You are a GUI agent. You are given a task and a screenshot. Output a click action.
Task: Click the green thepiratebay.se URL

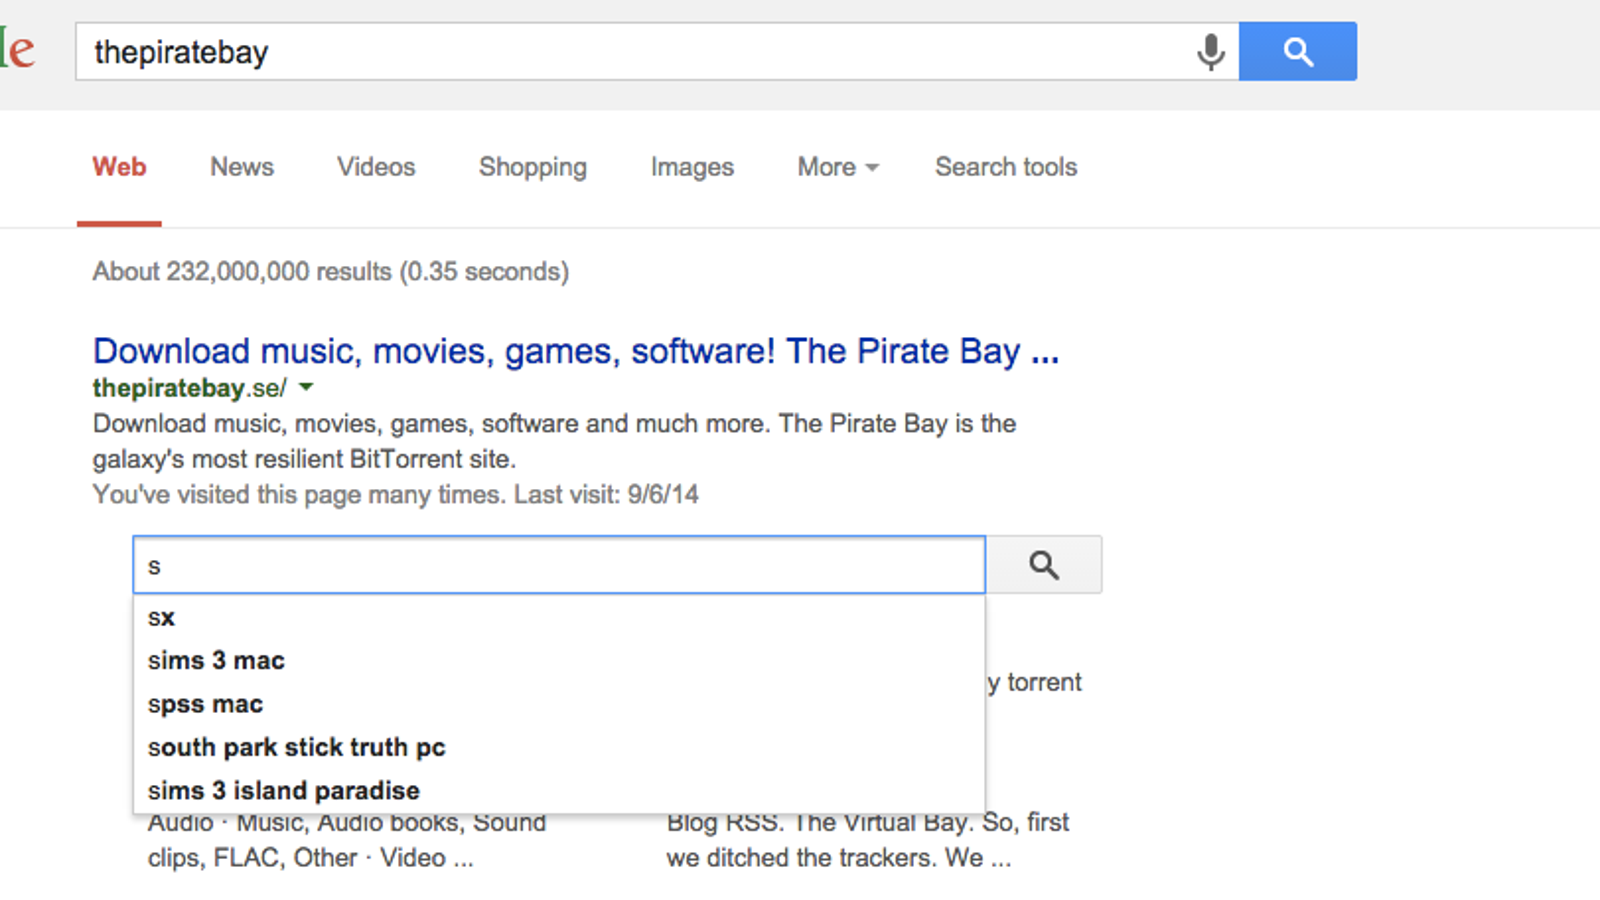pos(189,388)
